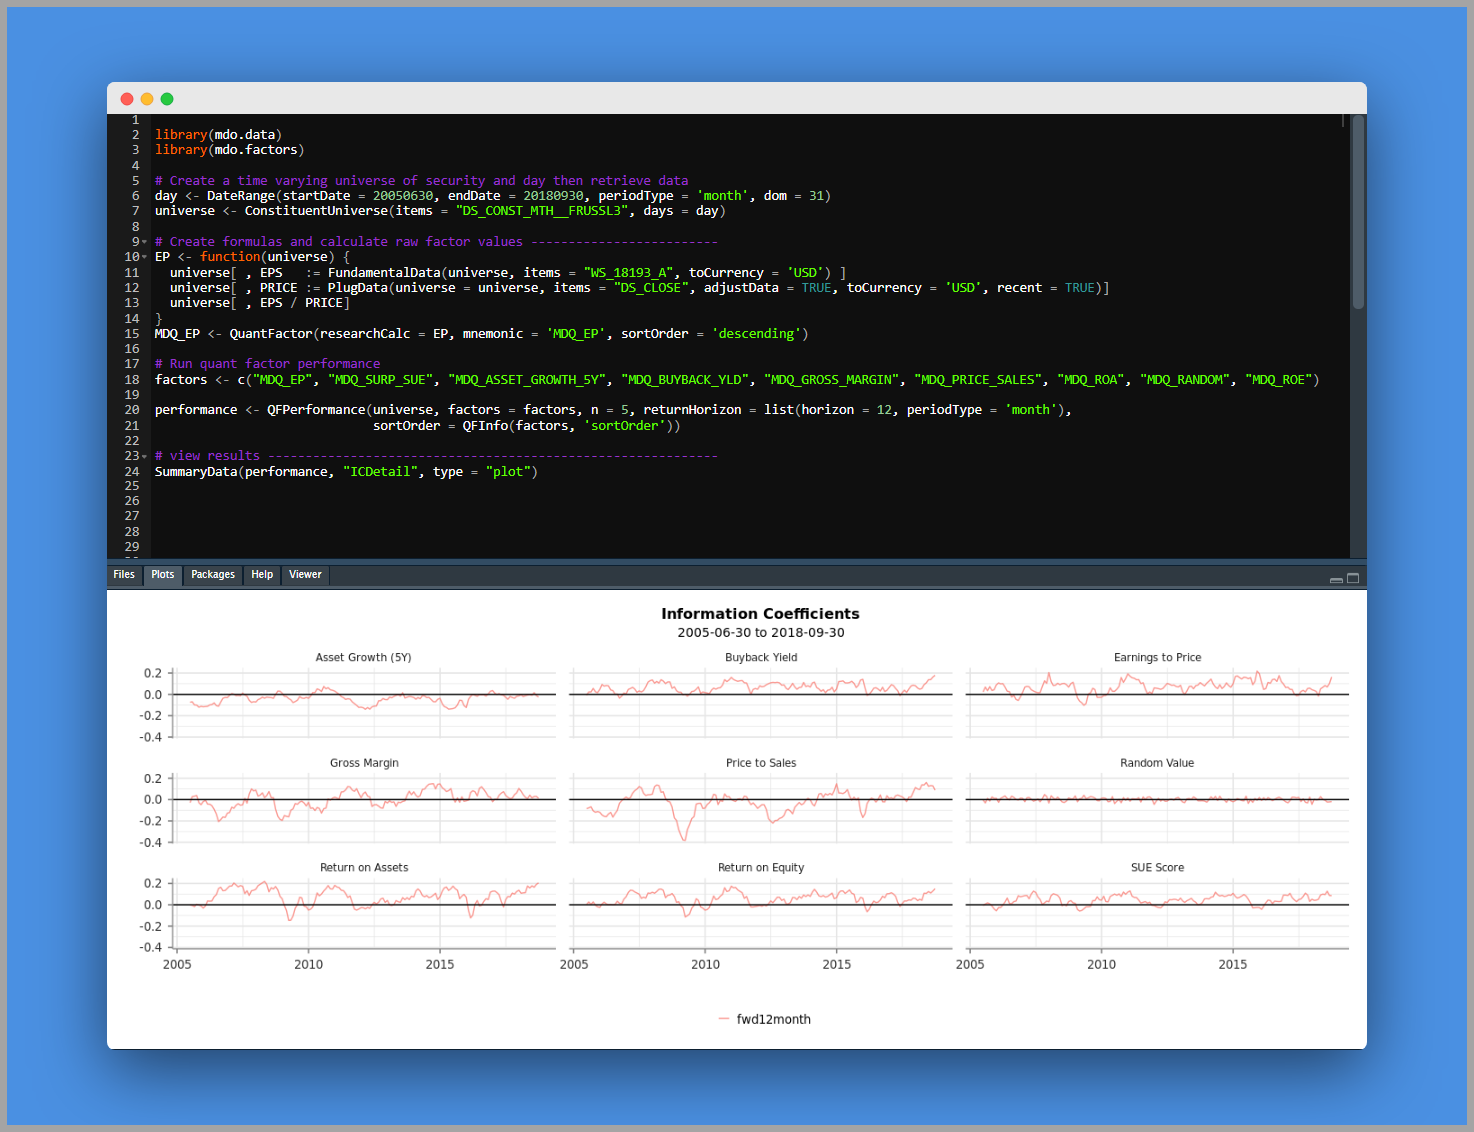This screenshot has width=1474, height=1132.
Task: Click the 'Return on Equity' chart title
Action: coord(761,868)
